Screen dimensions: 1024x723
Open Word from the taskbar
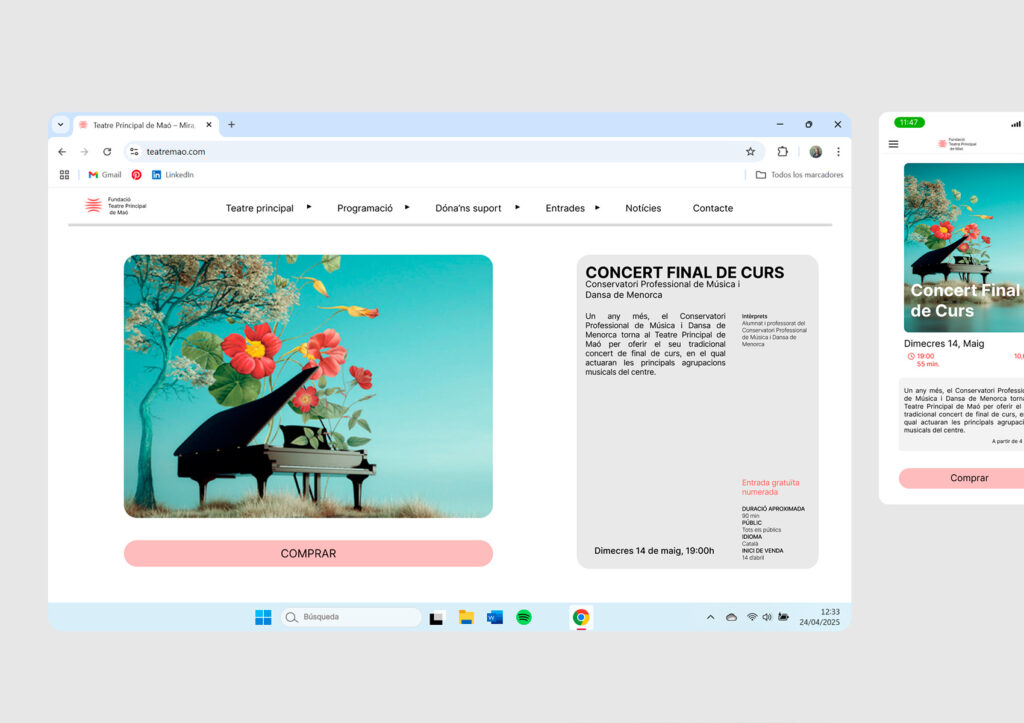point(494,617)
